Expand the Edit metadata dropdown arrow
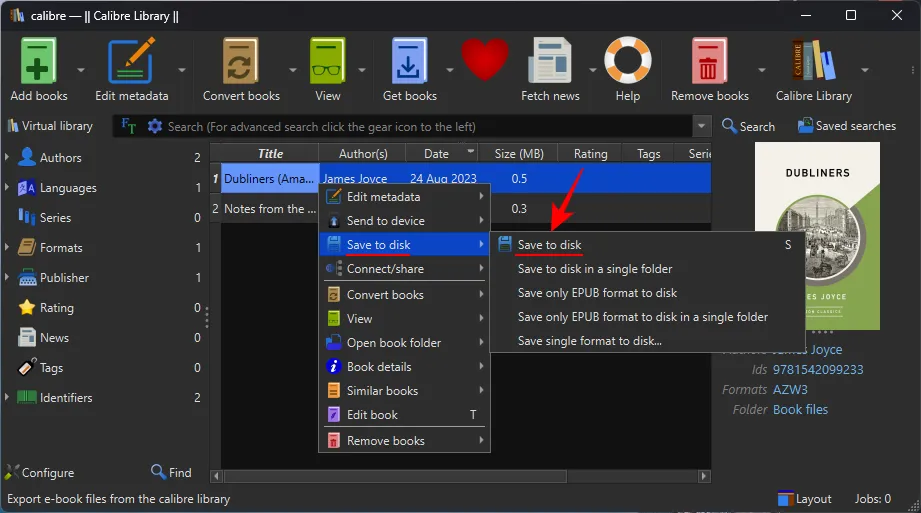This screenshot has width=921, height=513. coord(182,70)
